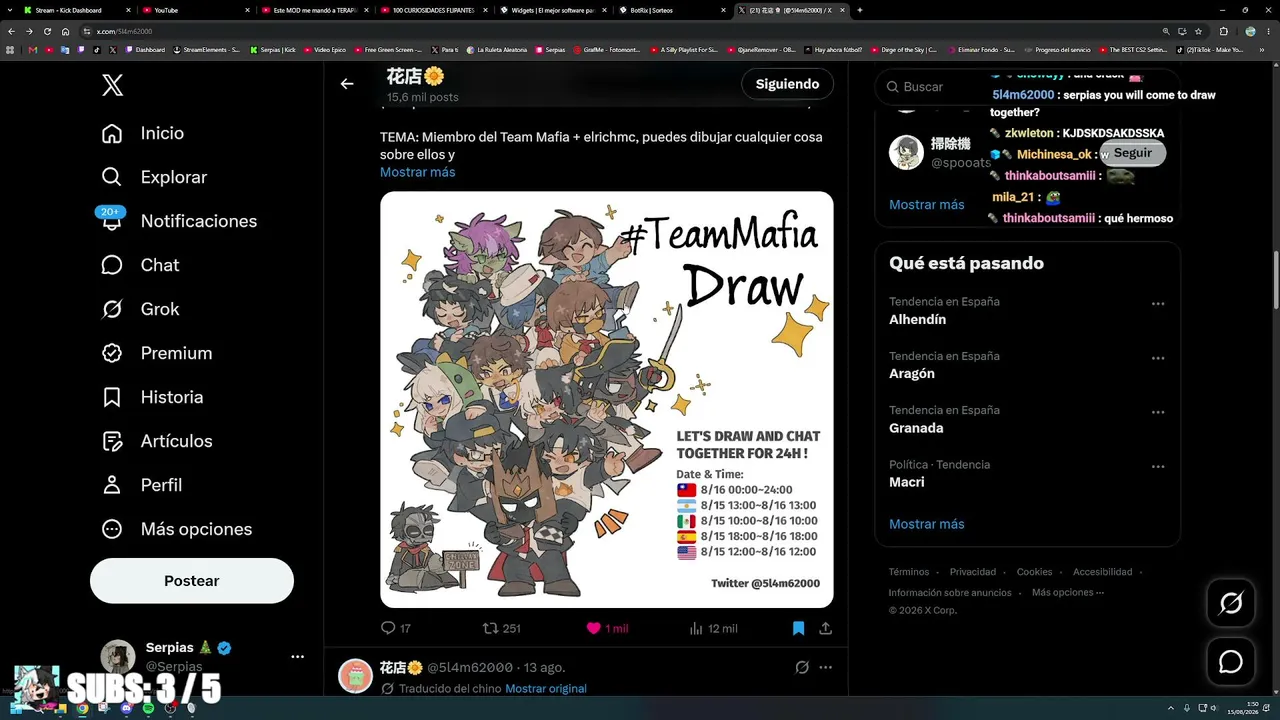Open Grok actions on the 13 ago. post
The width and height of the screenshot is (1280, 720).
pyautogui.click(x=802, y=667)
